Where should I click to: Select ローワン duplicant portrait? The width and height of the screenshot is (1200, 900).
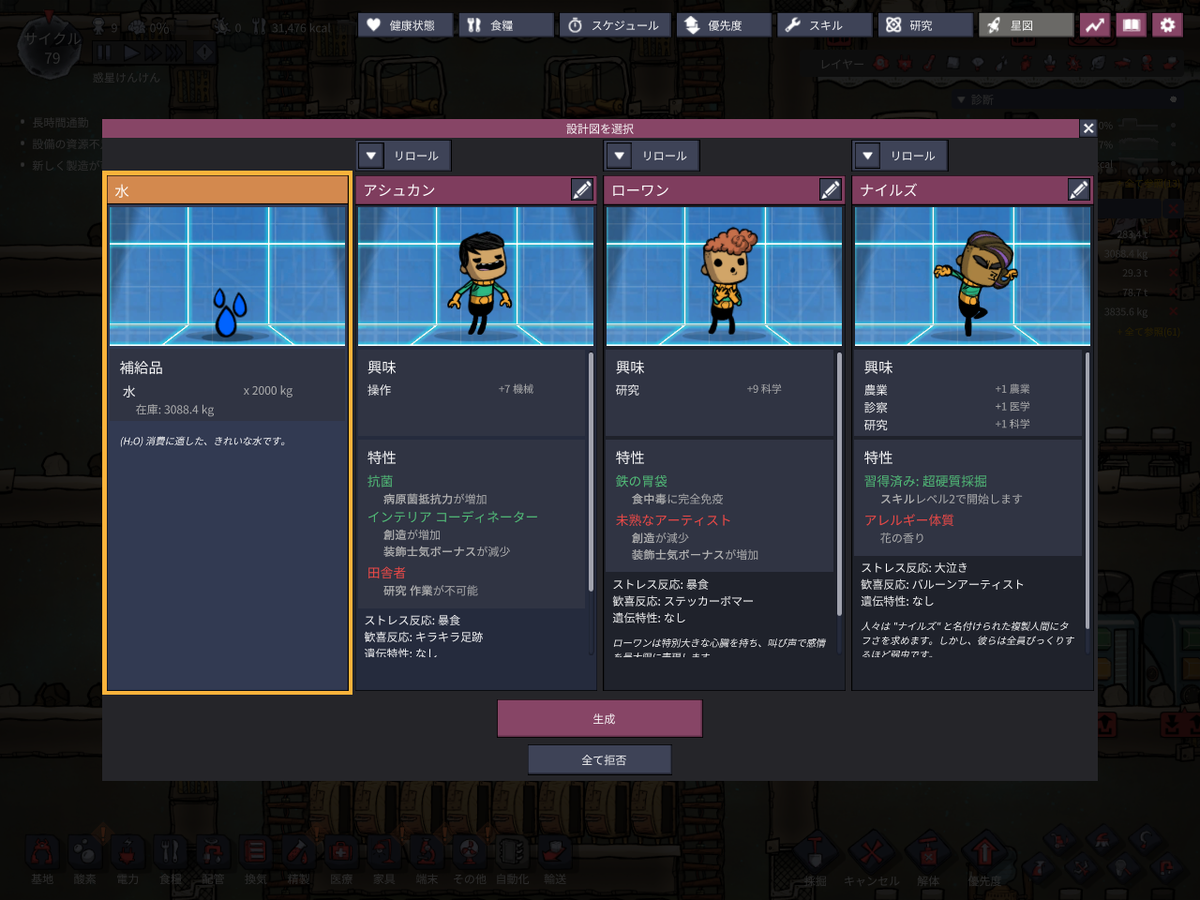click(724, 276)
